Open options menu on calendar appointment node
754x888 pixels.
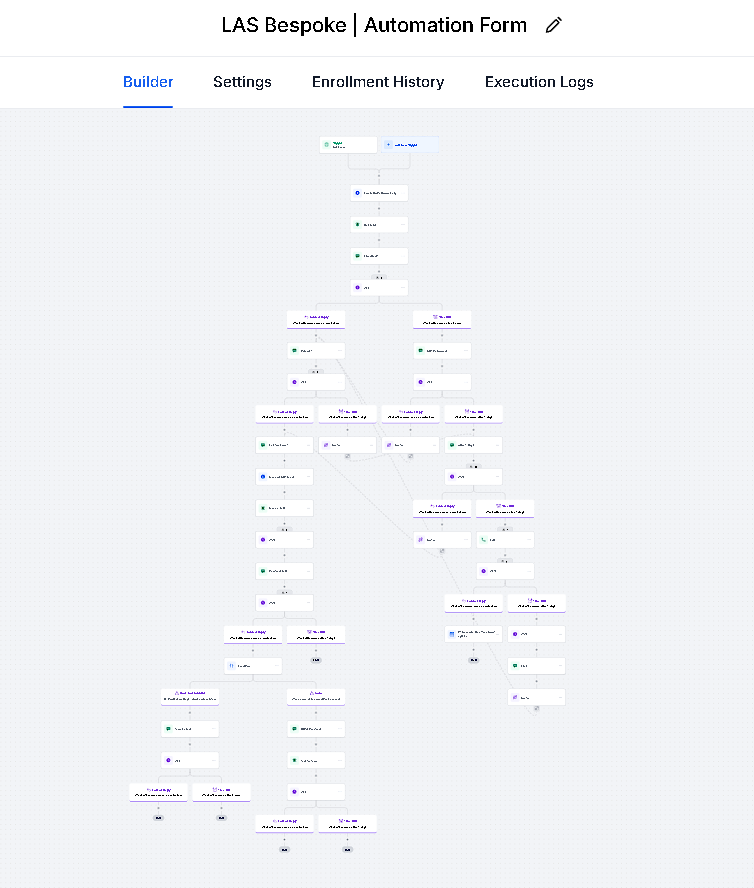[x=496, y=634]
